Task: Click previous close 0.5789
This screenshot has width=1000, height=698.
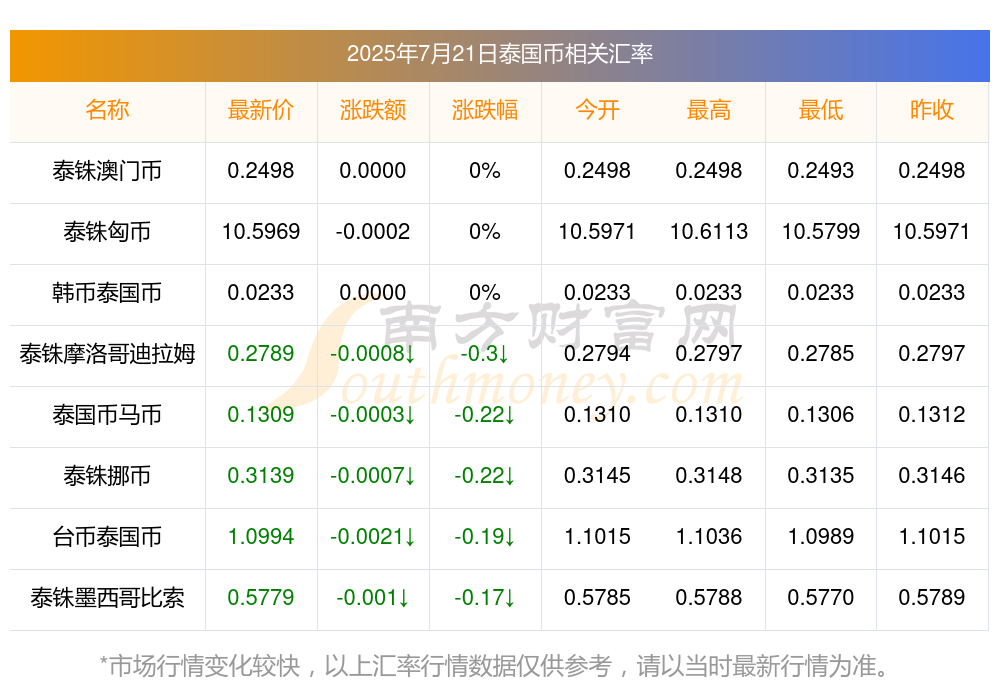Action: tap(932, 598)
